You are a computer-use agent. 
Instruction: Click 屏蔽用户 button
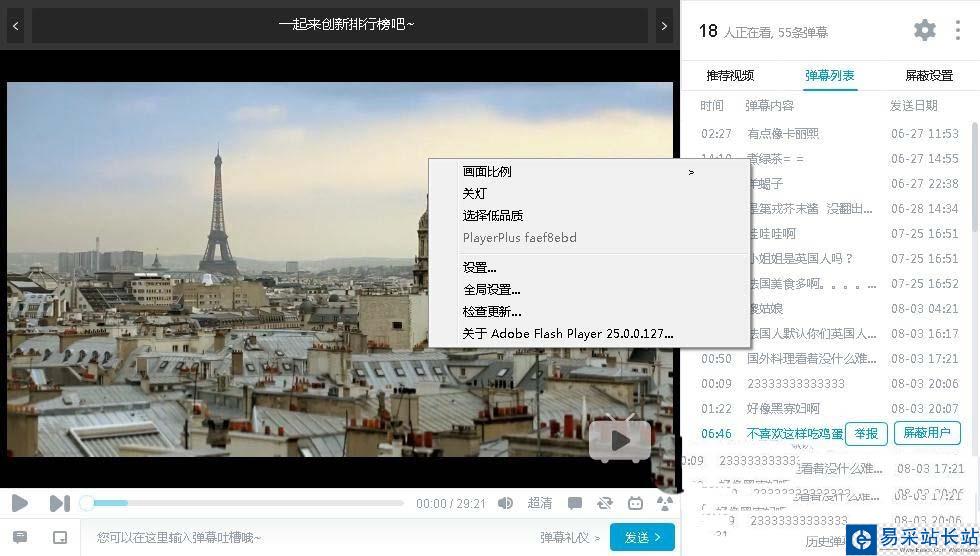[927, 433]
